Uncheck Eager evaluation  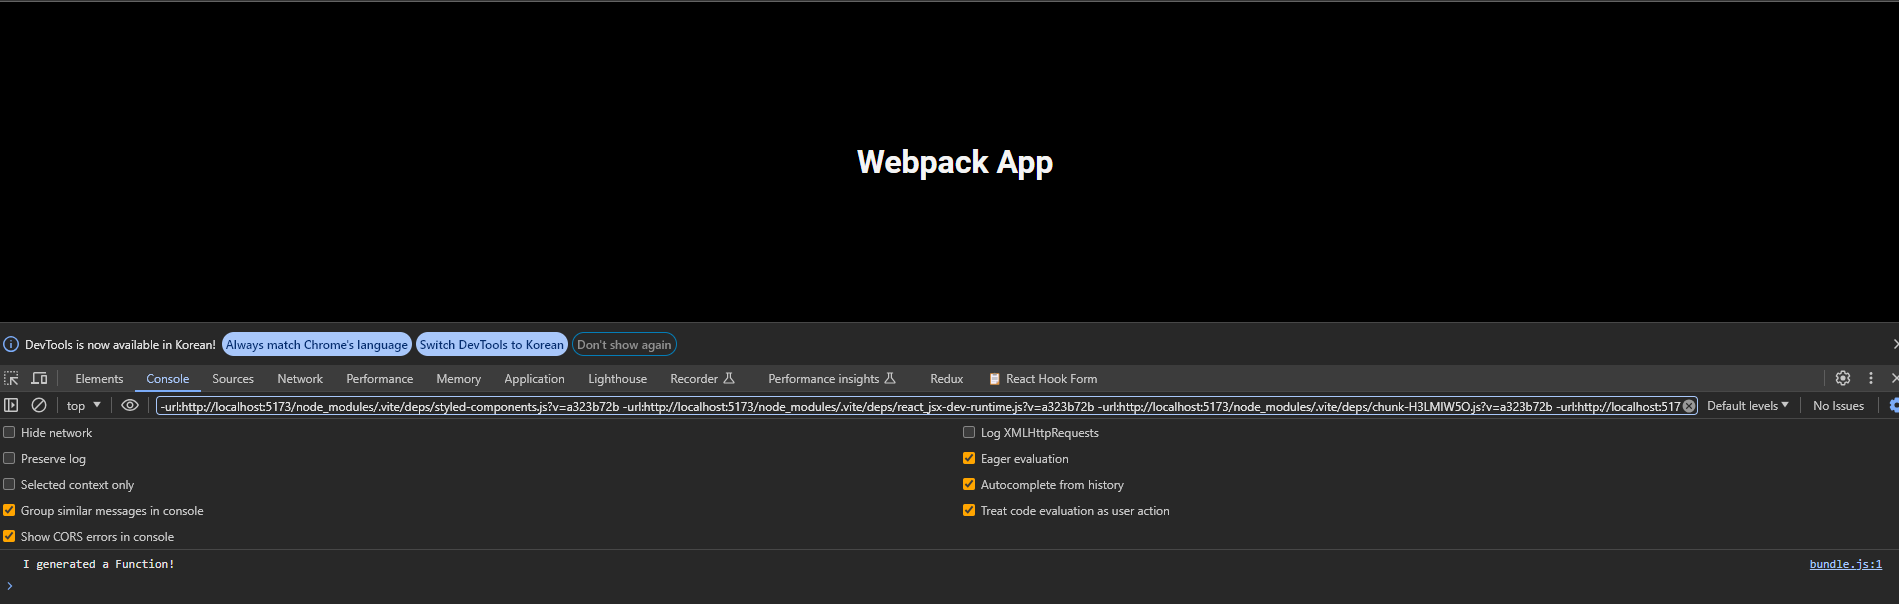[969, 458]
